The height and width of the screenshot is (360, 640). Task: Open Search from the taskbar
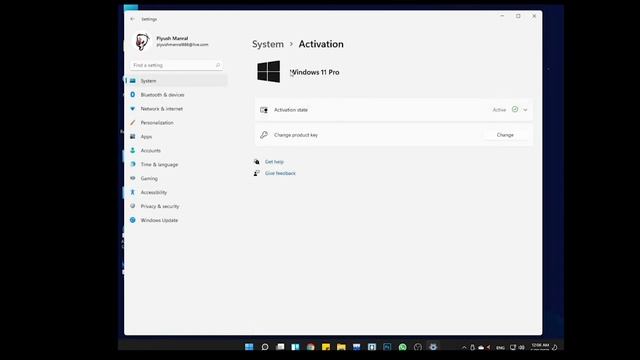(x=264, y=347)
